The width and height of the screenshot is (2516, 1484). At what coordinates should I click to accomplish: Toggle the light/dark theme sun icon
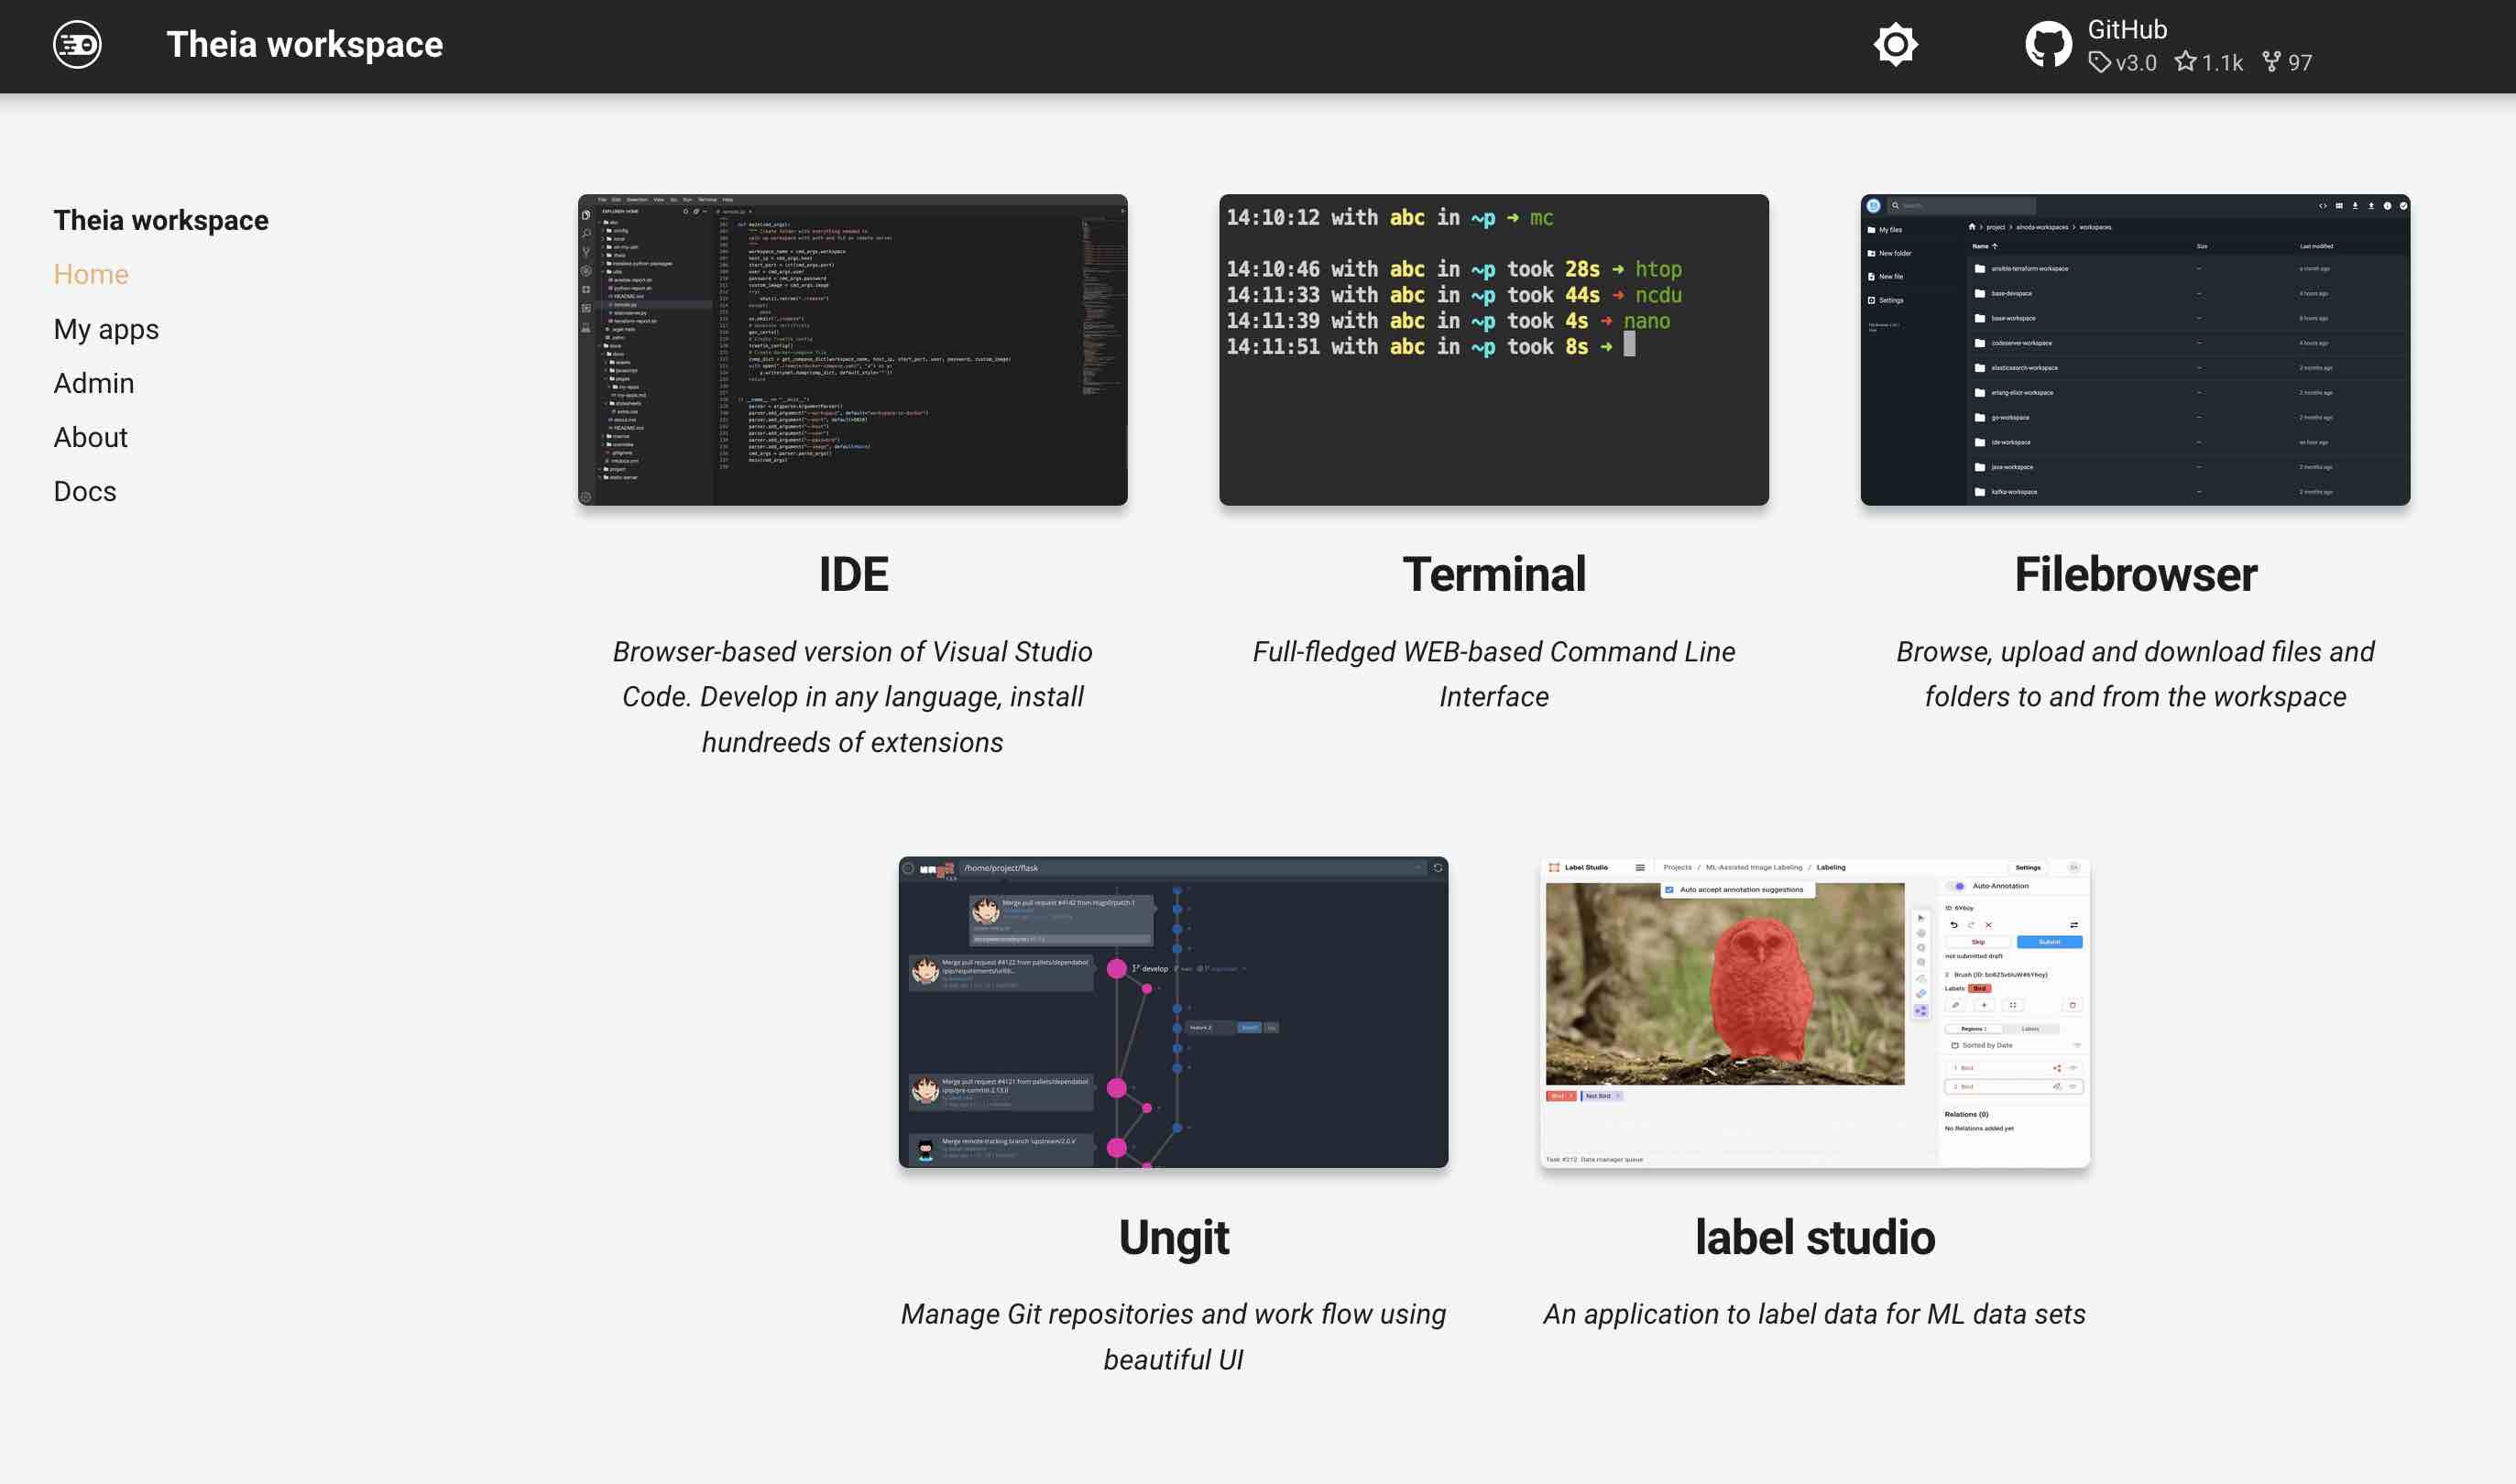1895,45
